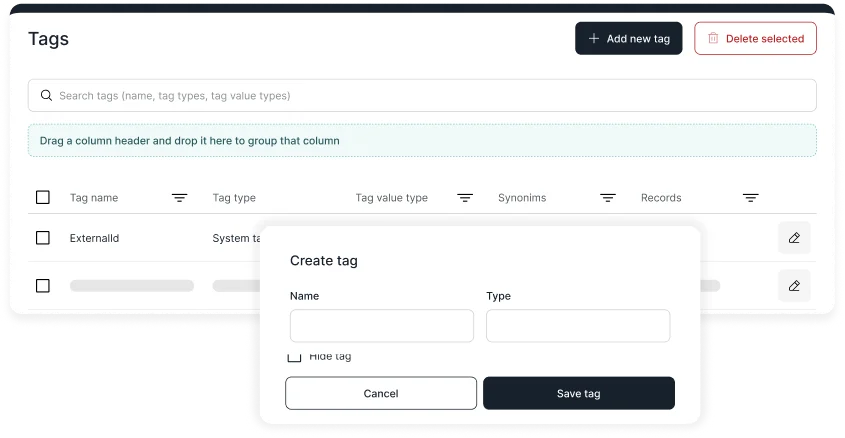Click the Search tags input box
The height and width of the screenshot is (438, 845).
coord(430,96)
